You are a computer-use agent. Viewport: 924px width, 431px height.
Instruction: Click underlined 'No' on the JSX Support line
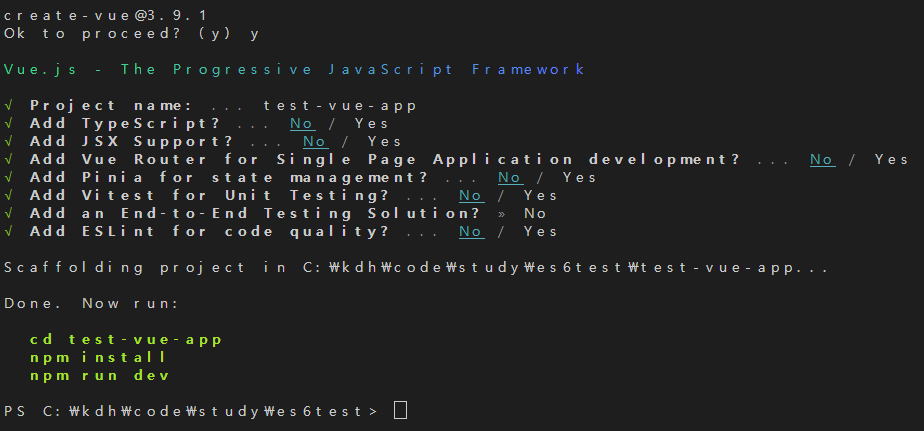tap(315, 142)
